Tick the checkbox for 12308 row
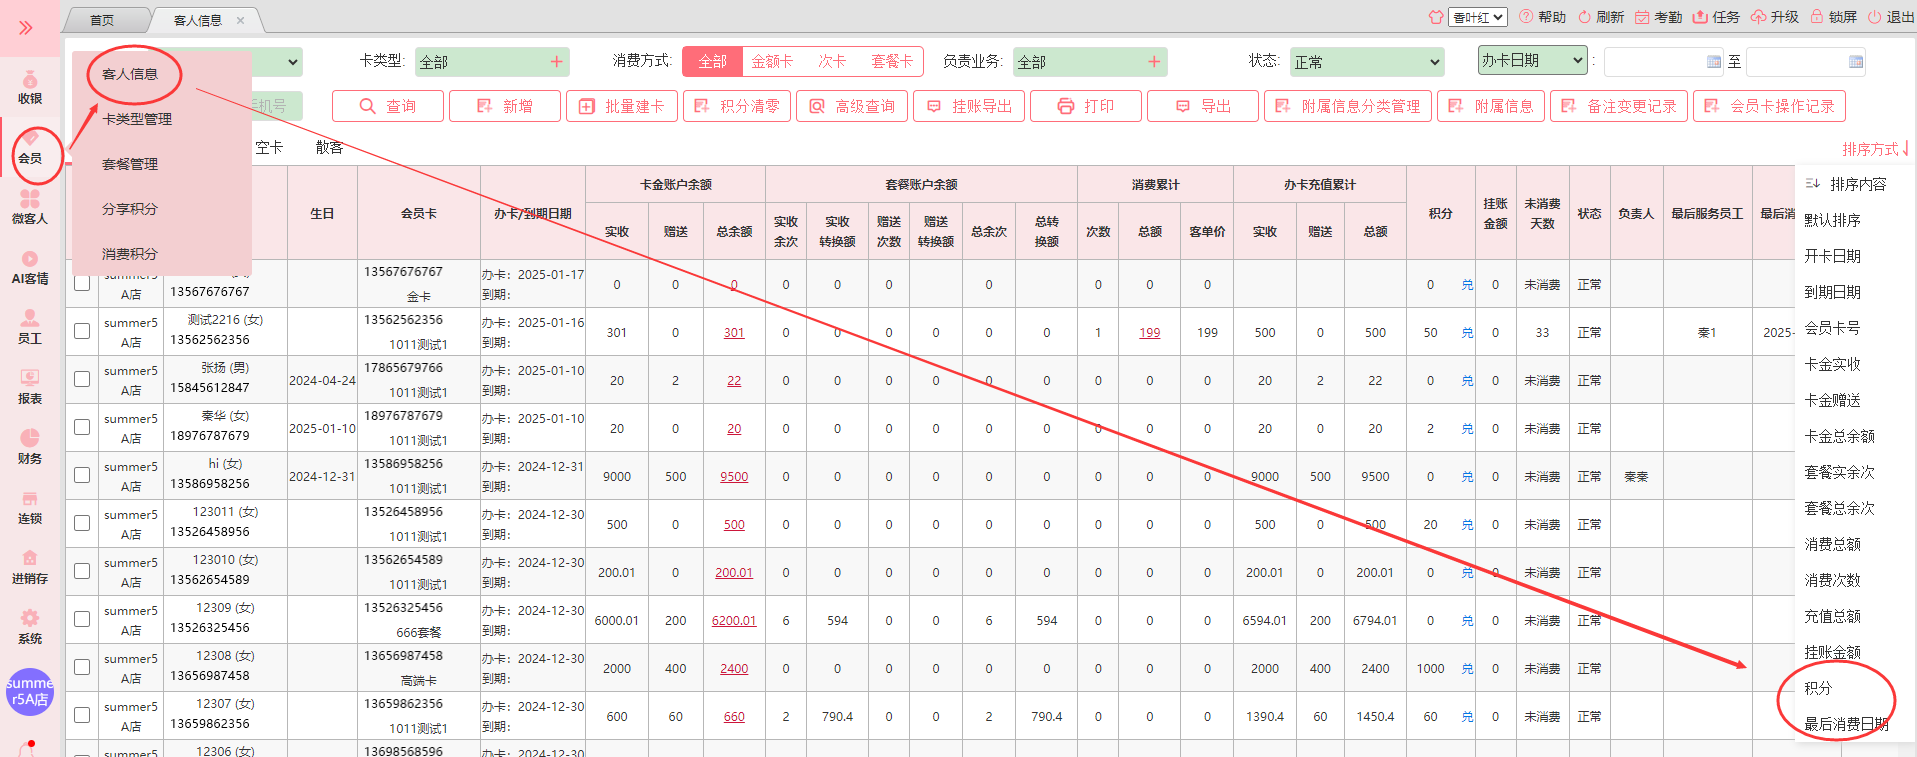Screen dimensions: 1917x757 click(82, 667)
